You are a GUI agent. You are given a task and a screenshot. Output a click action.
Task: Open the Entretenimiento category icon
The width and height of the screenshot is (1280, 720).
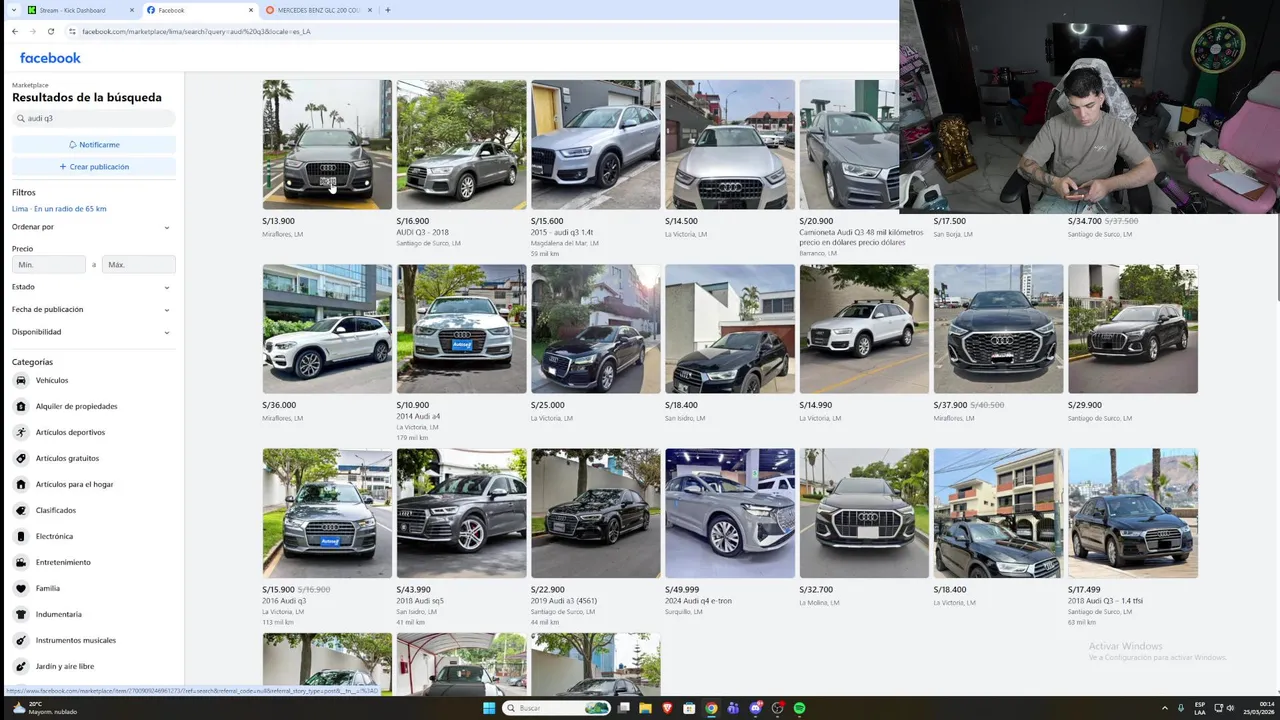[21, 562]
